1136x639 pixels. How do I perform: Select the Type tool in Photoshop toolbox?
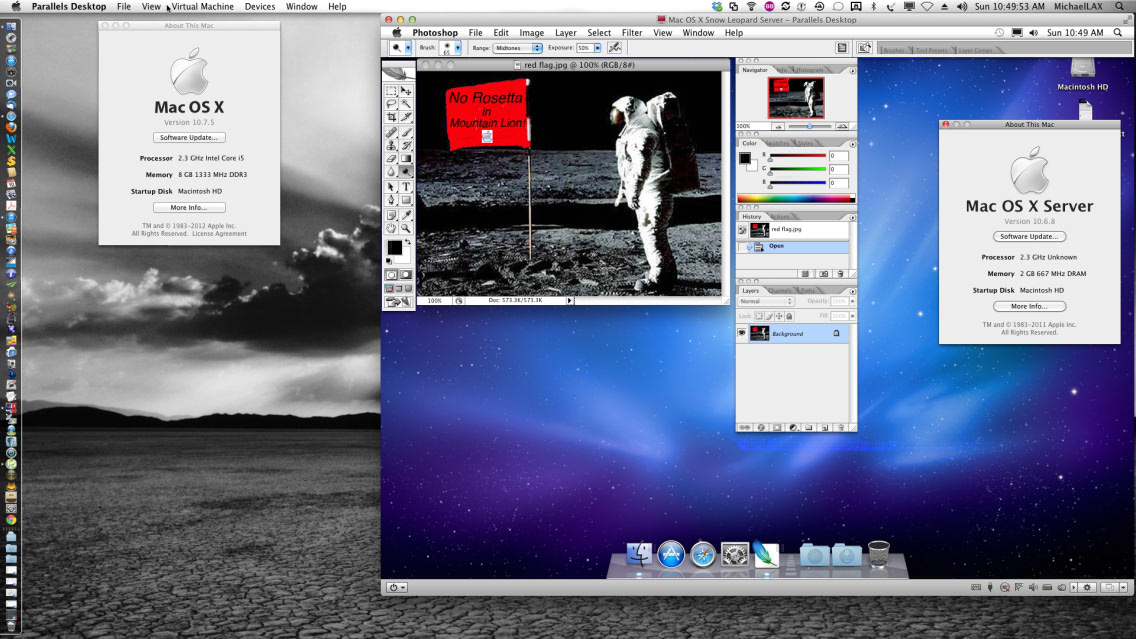406,187
